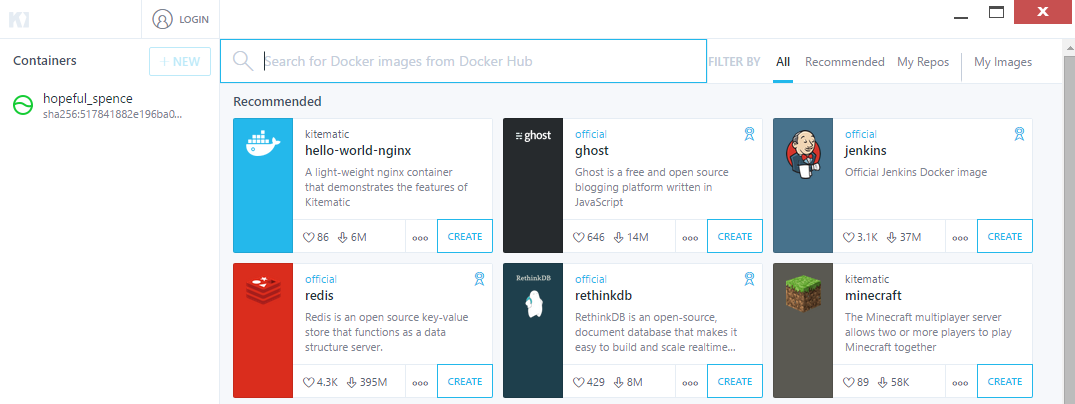Click the downloads arrow icon on redis
This screenshot has width=1075, height=404.
[352, 382]
